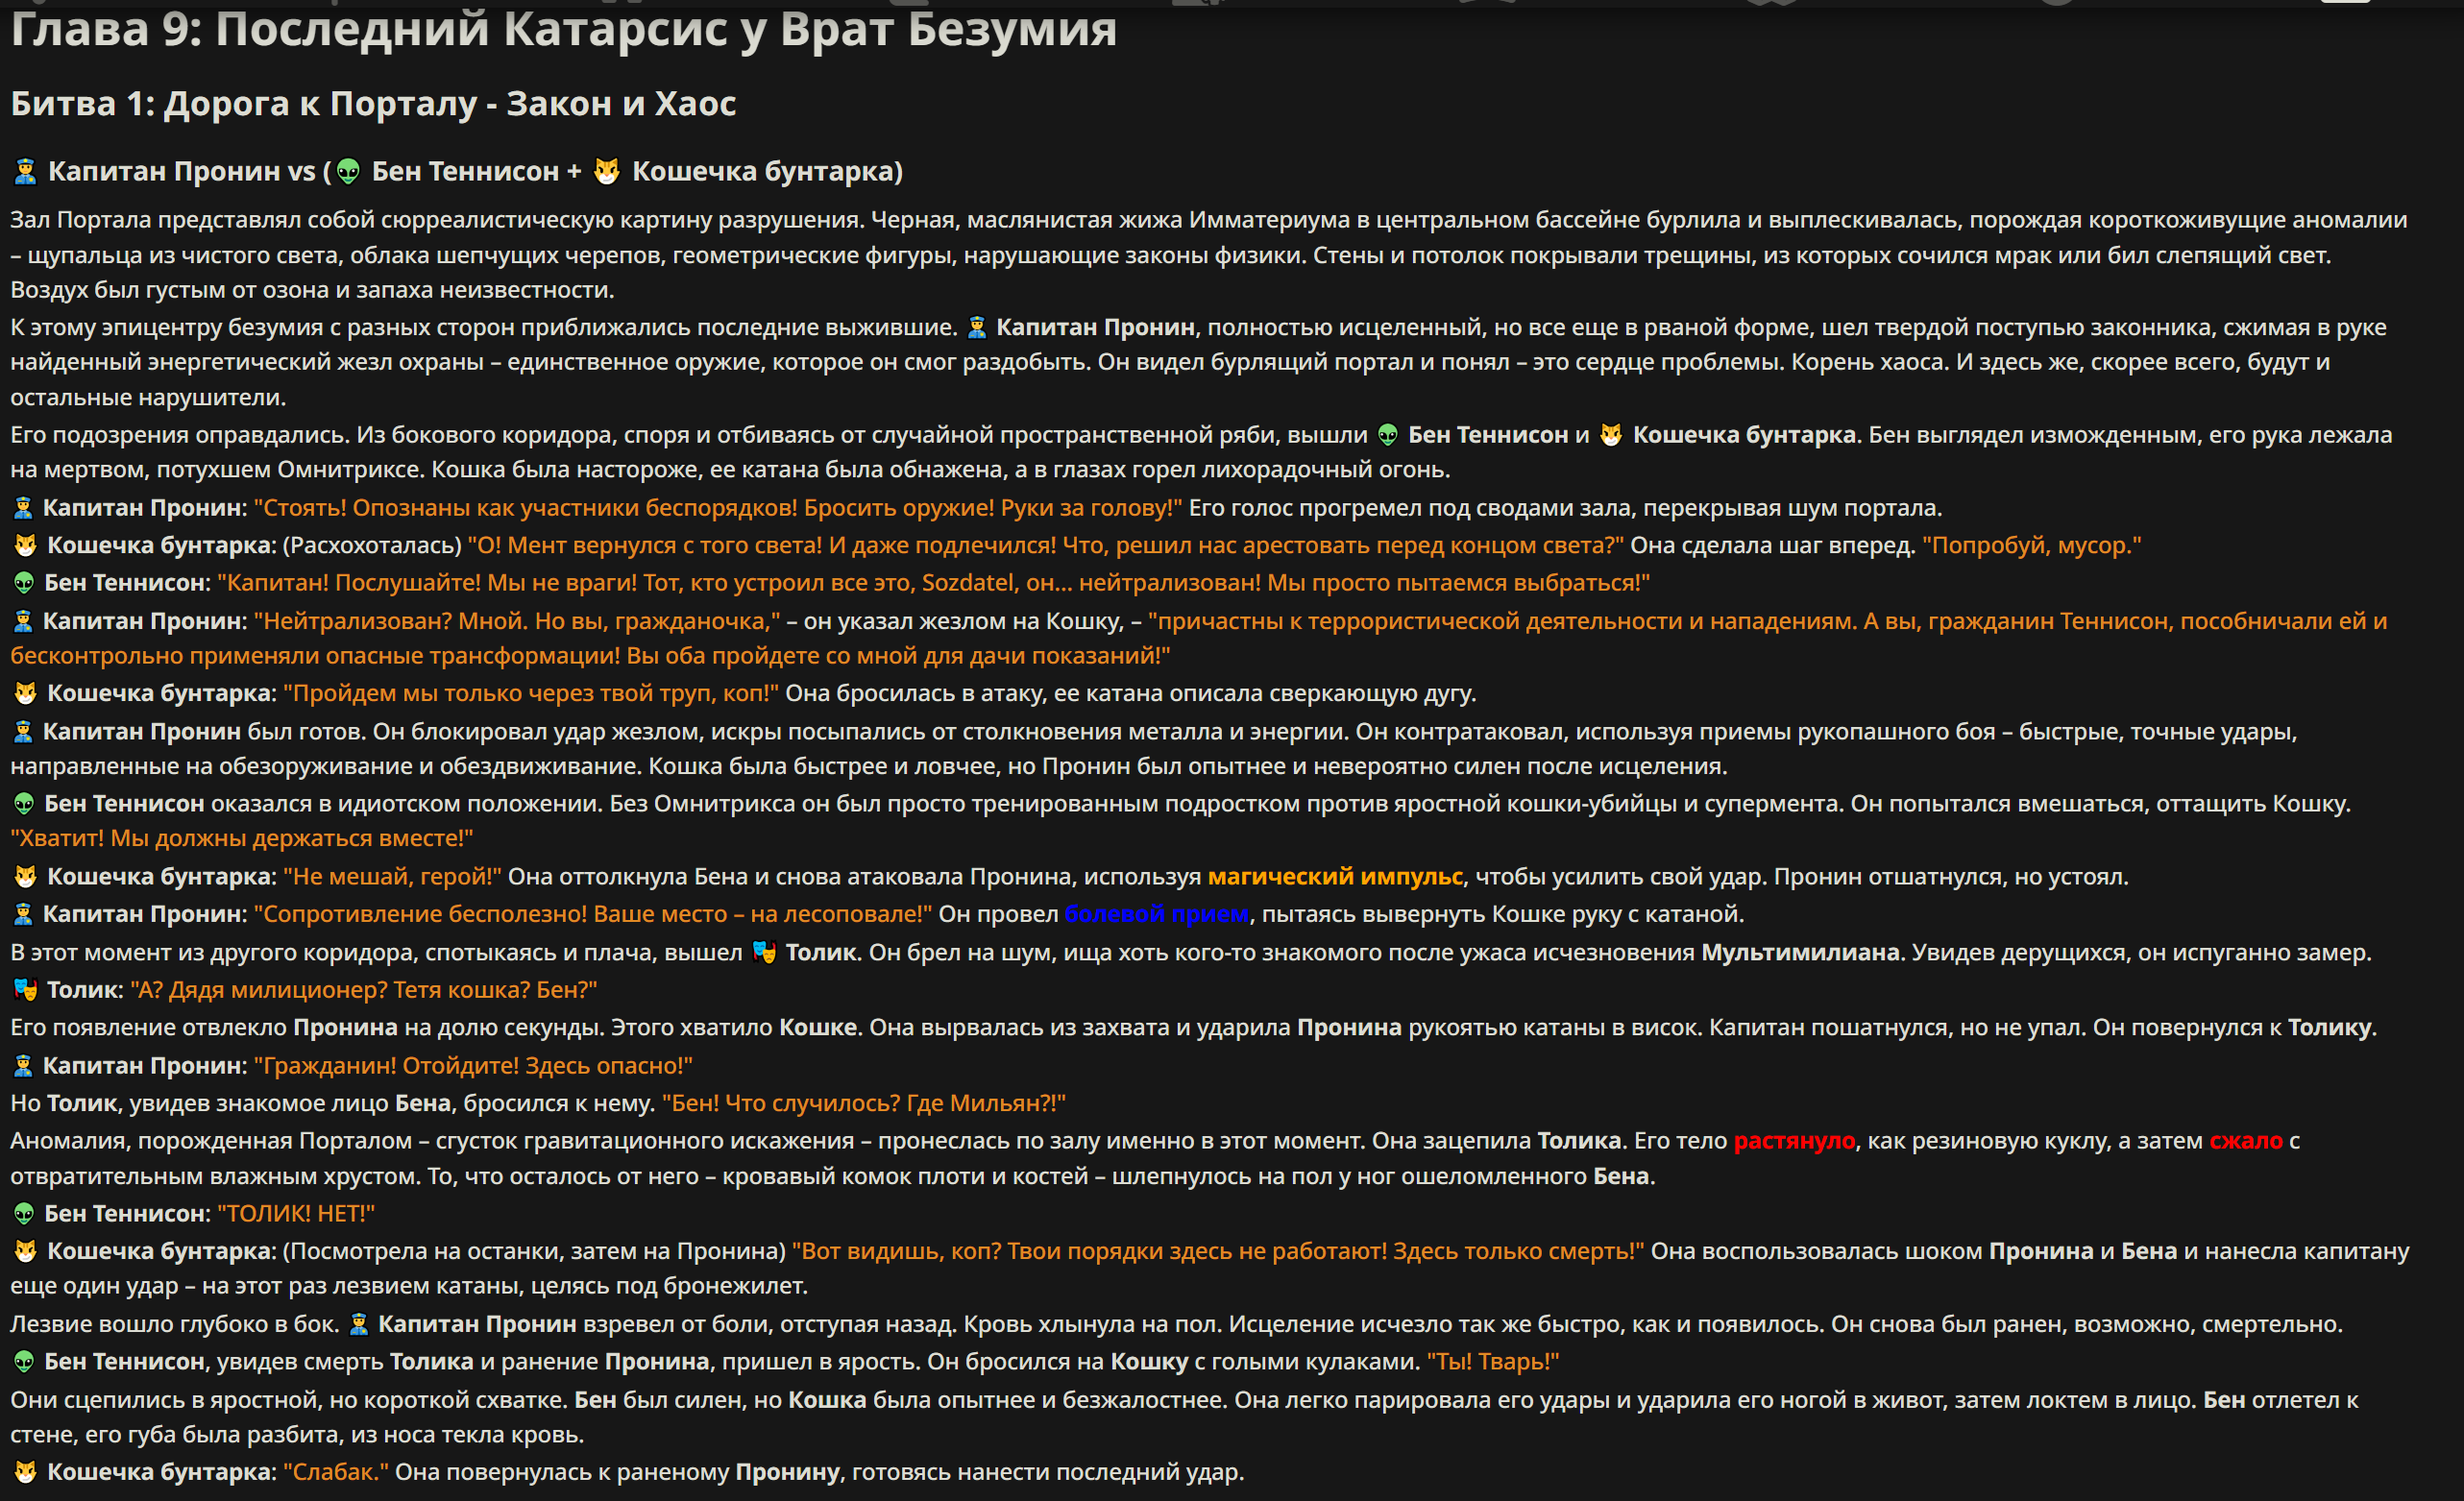This screenshot has width=2464, height=1501.
Task: Click cat emoji on the 'Слабак.' line
Action: click(25, 1473)
